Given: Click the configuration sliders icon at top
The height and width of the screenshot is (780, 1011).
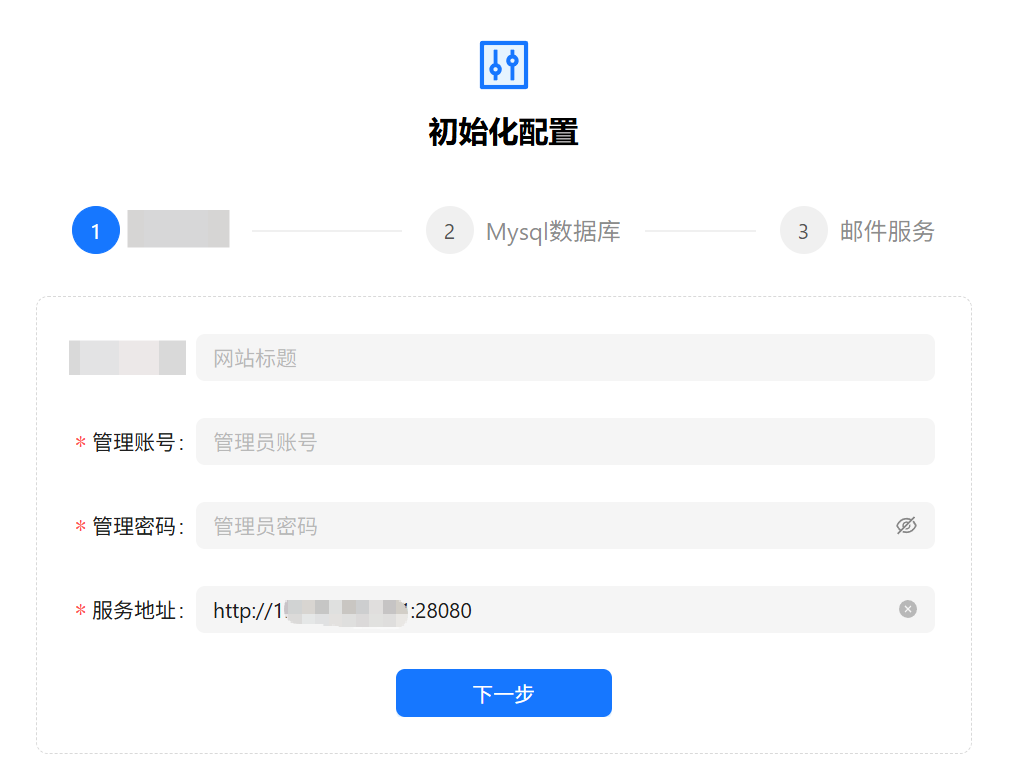Looking at the screenshot, I should point(503,65).
